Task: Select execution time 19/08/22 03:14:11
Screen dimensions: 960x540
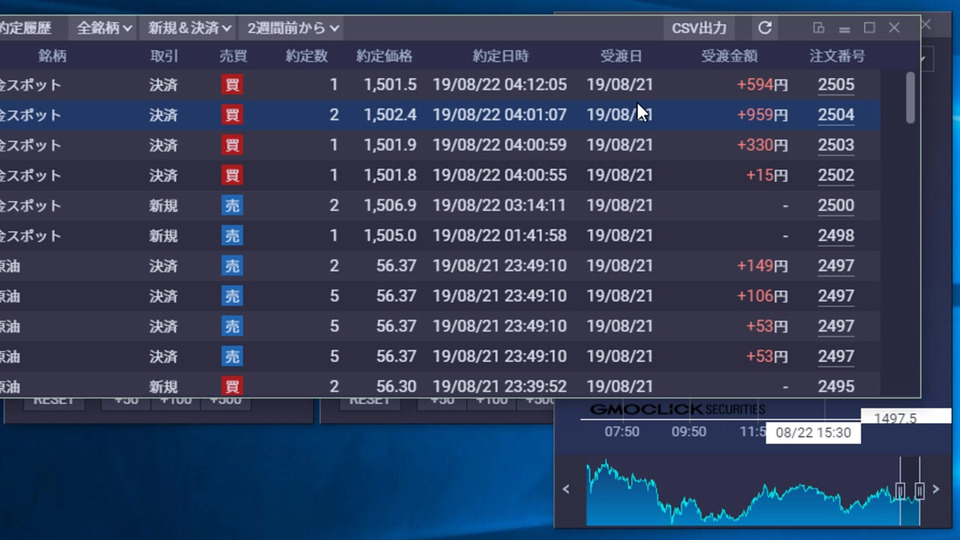Action: click(x=500, y=205)
